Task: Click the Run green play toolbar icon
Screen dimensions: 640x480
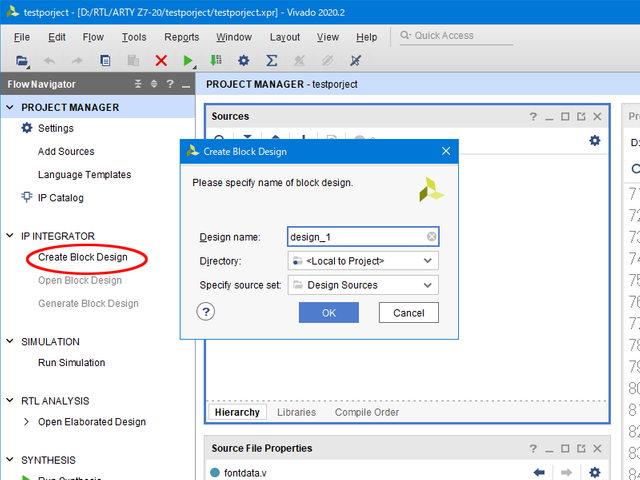Action: [x=189, y=61]
